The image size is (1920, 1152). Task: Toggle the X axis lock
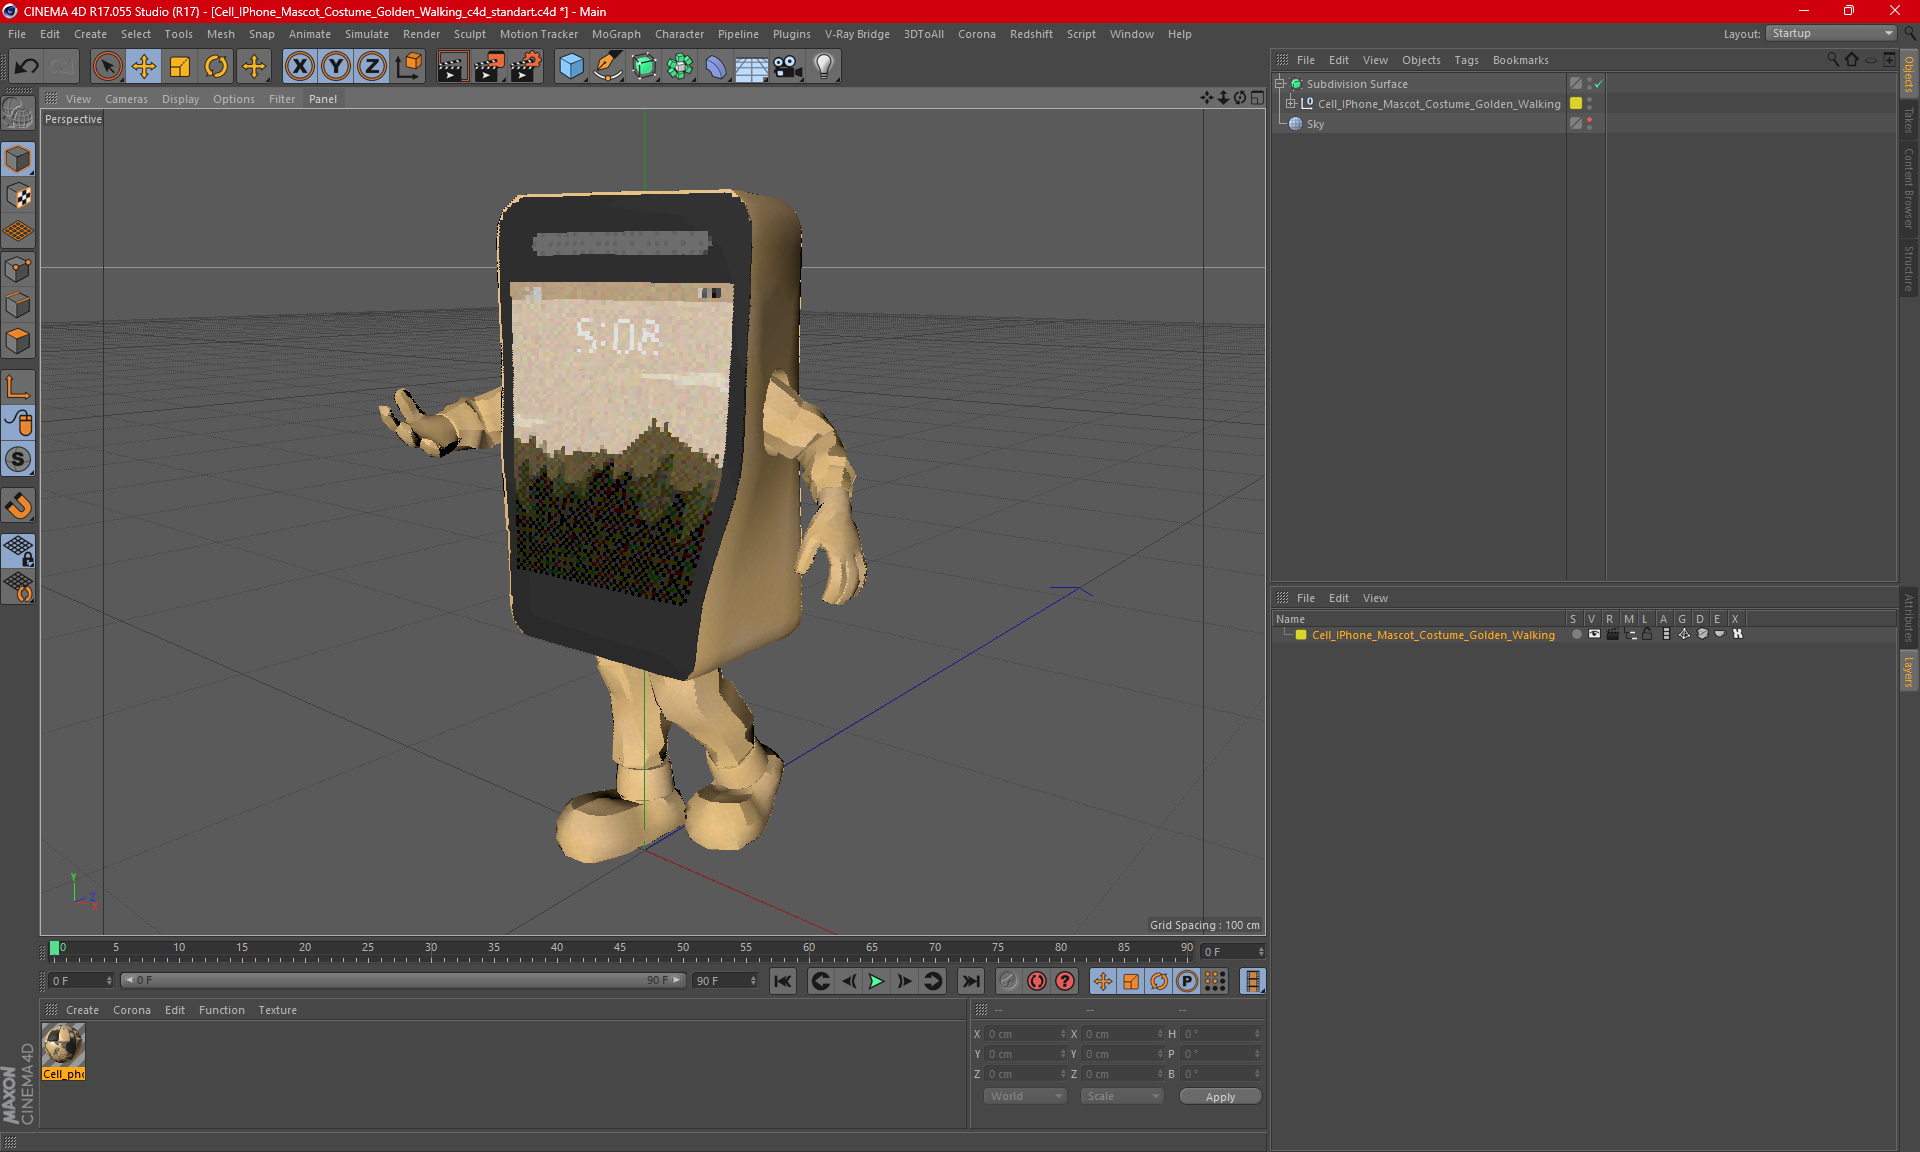(x=299, y=67)
